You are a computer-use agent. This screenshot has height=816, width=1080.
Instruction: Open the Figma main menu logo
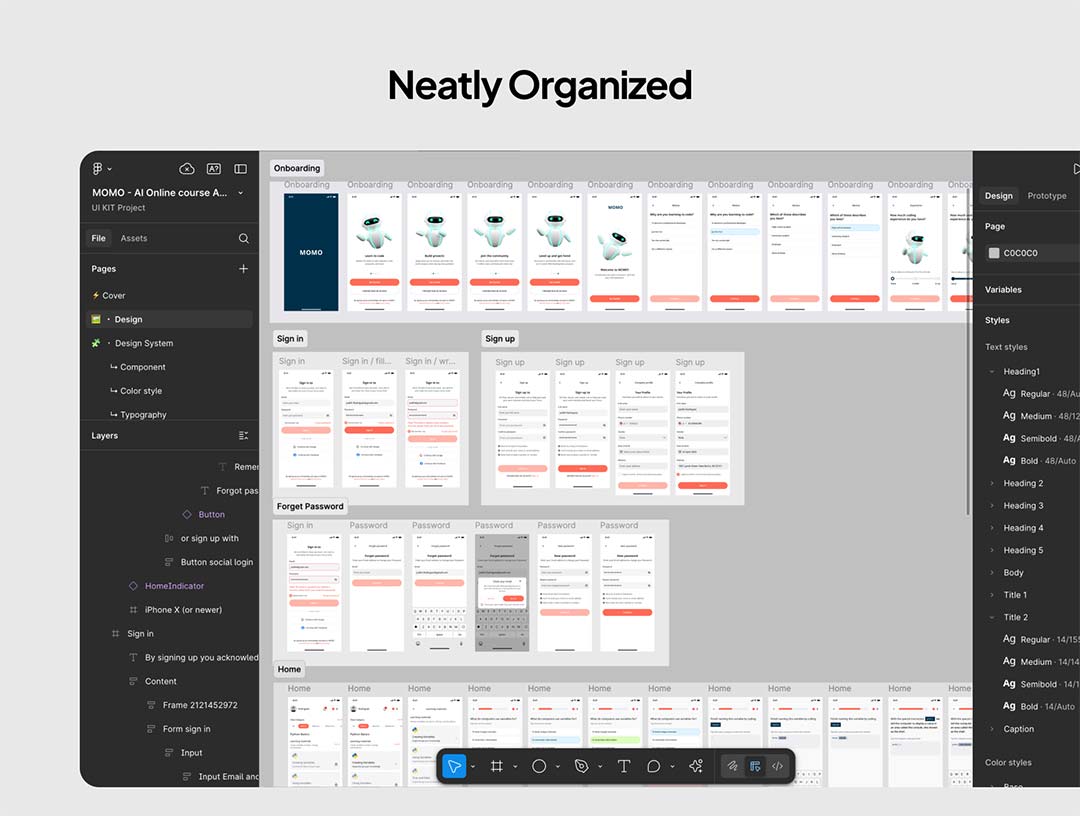point(98,169)
